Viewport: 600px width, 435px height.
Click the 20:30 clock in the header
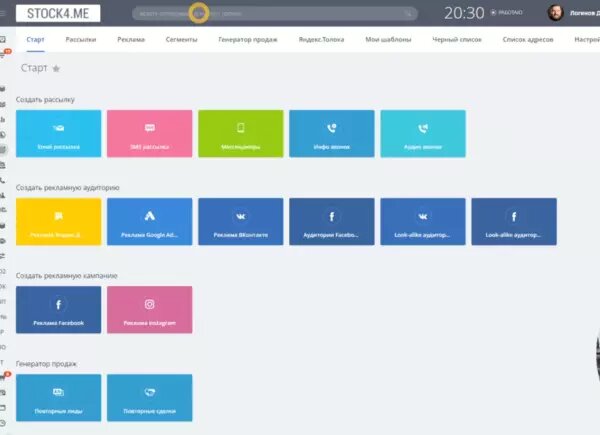(x=464, y=13)
